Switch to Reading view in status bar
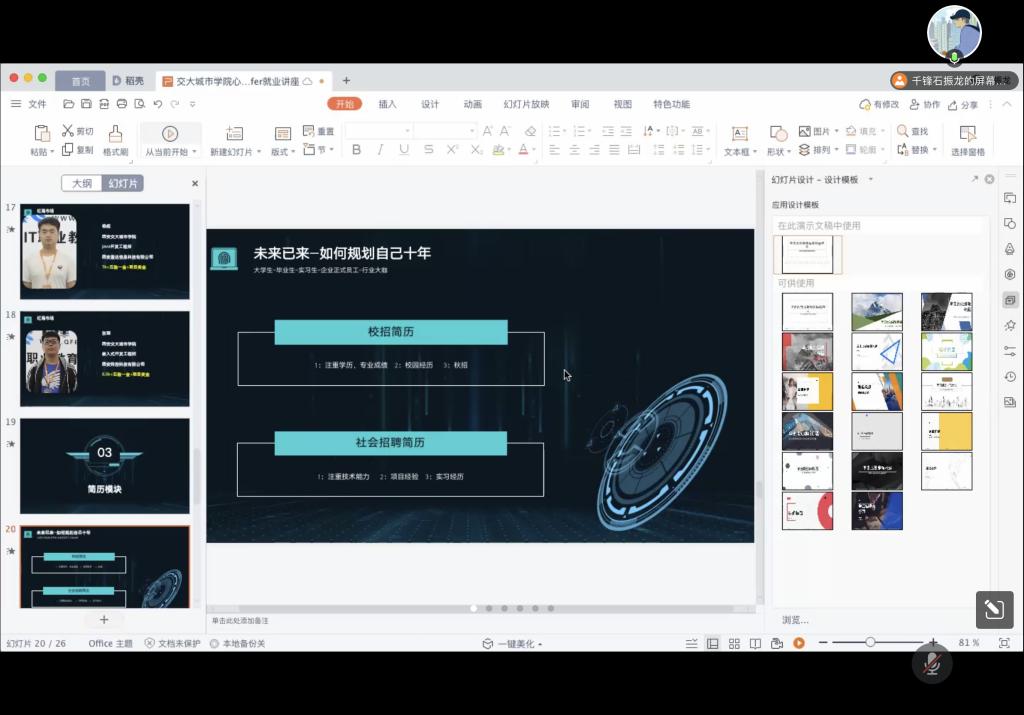Viewport: 1024px width, 715px height. (x=755, y=644)
